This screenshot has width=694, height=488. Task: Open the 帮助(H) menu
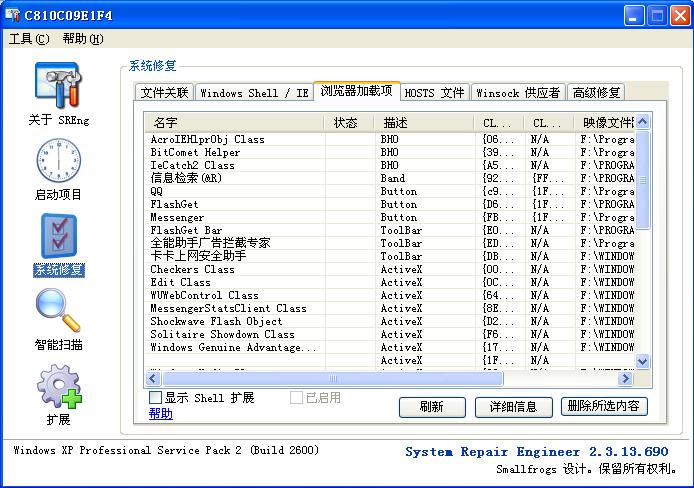click(x=83, y=39)
